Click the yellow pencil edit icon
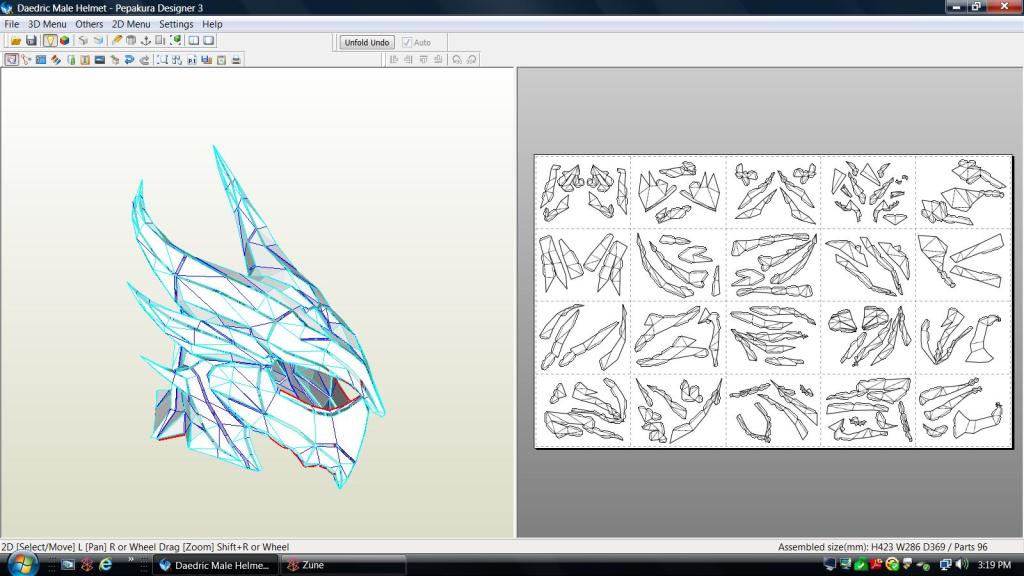Screen dimensions: 1024x576 coord(117,40)
